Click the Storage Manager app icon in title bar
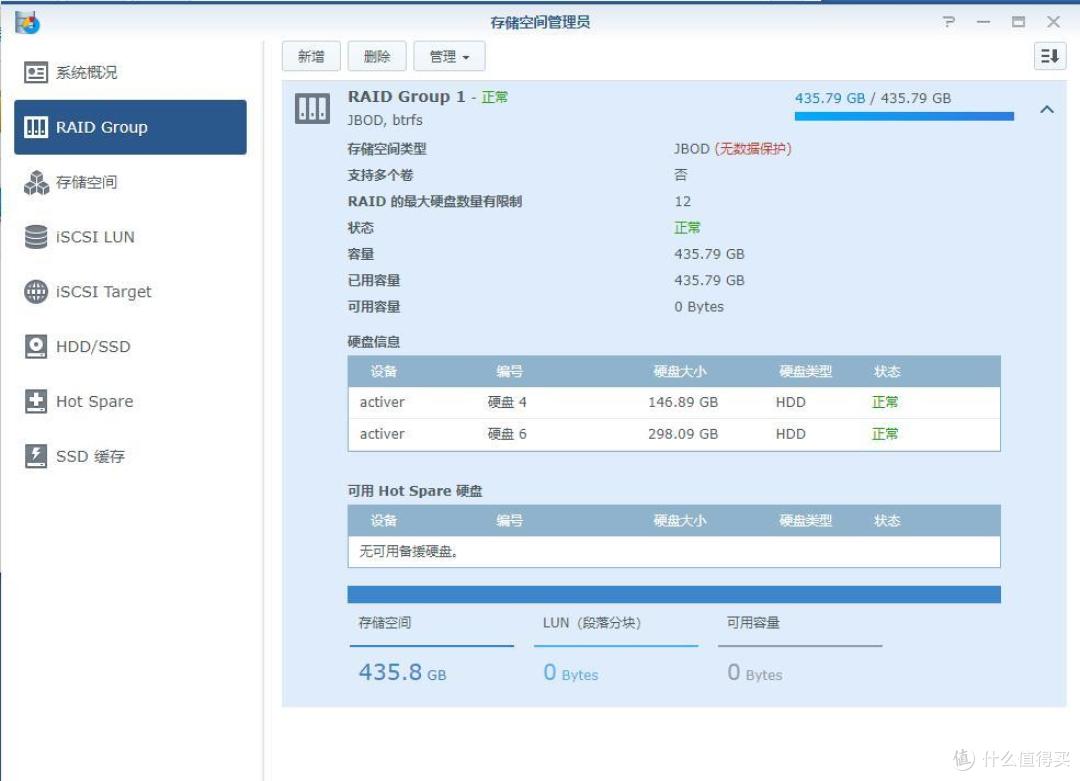Image resolution: width=1080 pixels, height=781 pixels. [x=28, y=23]
